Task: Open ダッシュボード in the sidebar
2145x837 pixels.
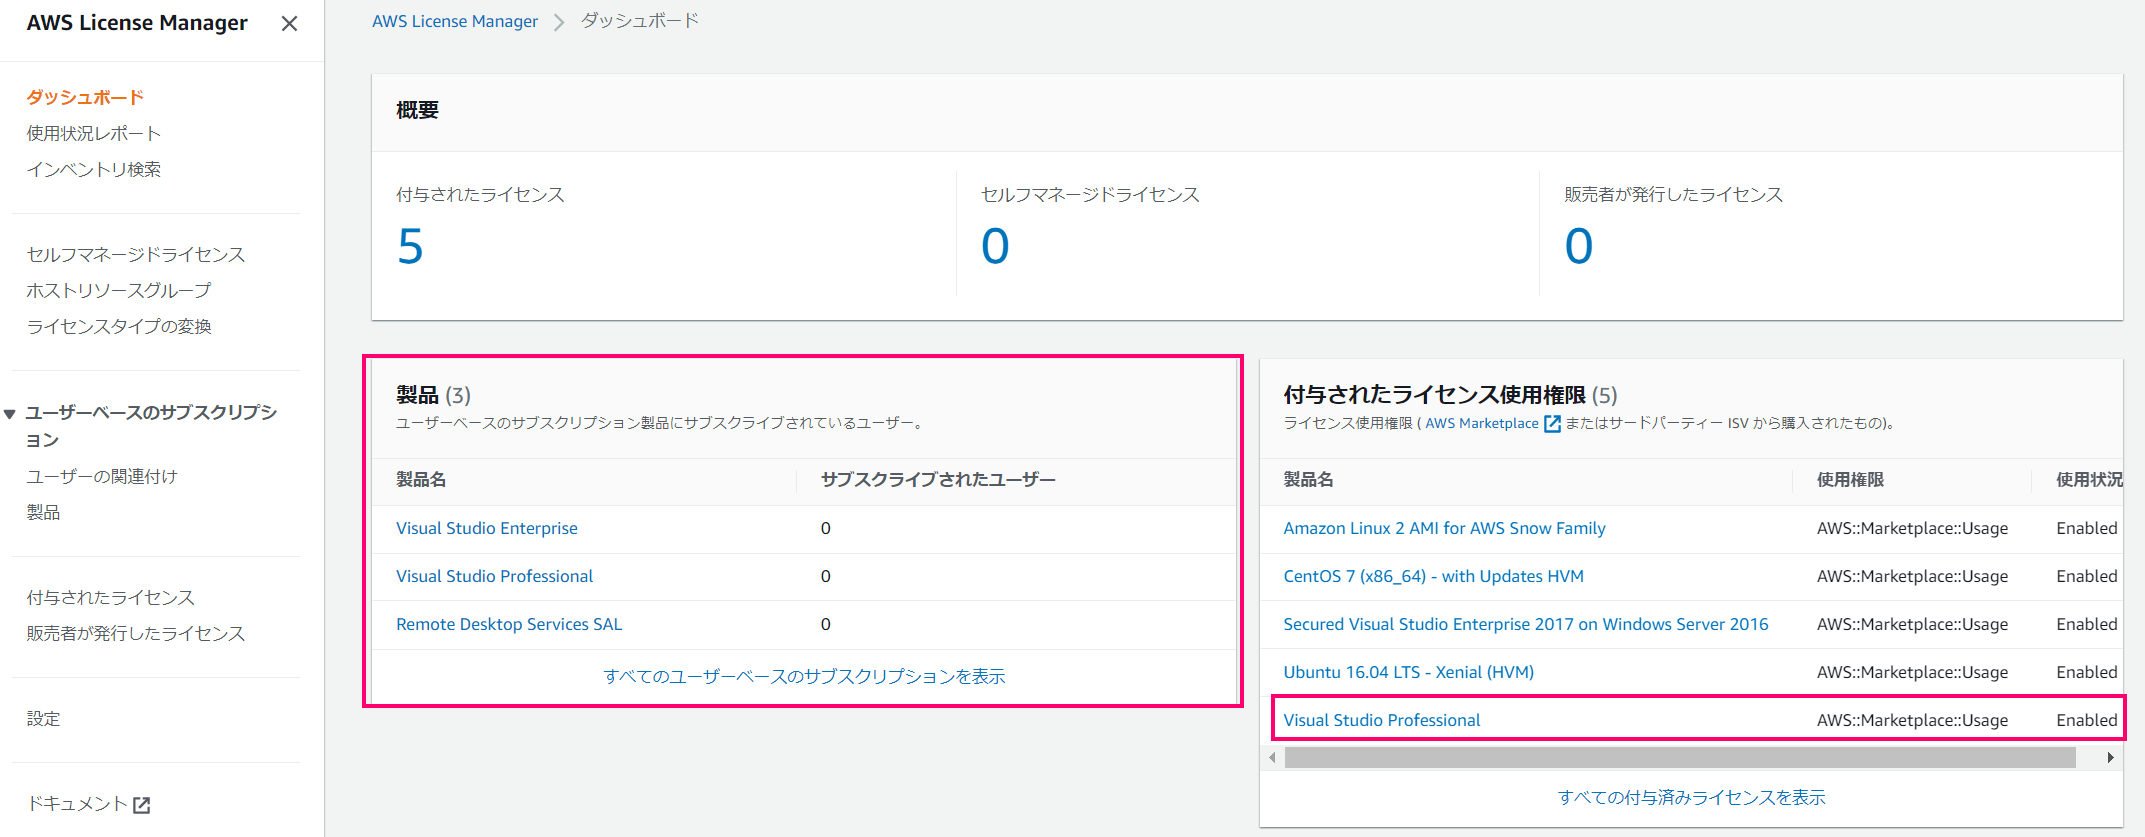Action: click(85, 97)
